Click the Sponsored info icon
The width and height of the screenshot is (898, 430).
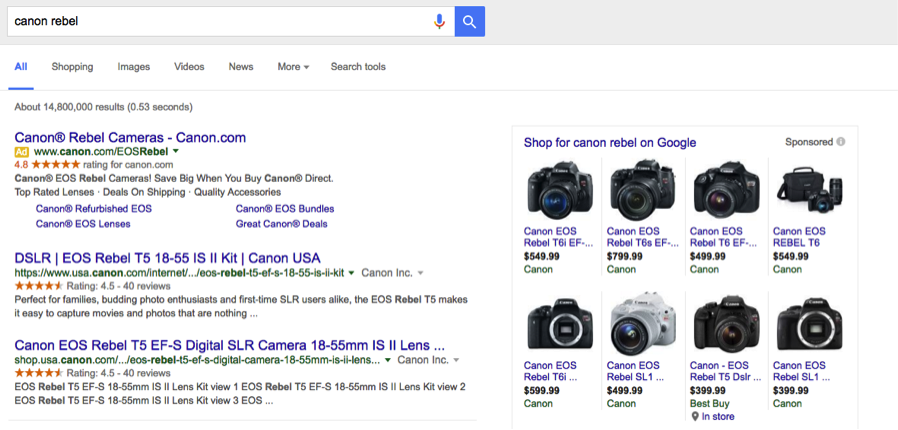(x=841, y=141)
